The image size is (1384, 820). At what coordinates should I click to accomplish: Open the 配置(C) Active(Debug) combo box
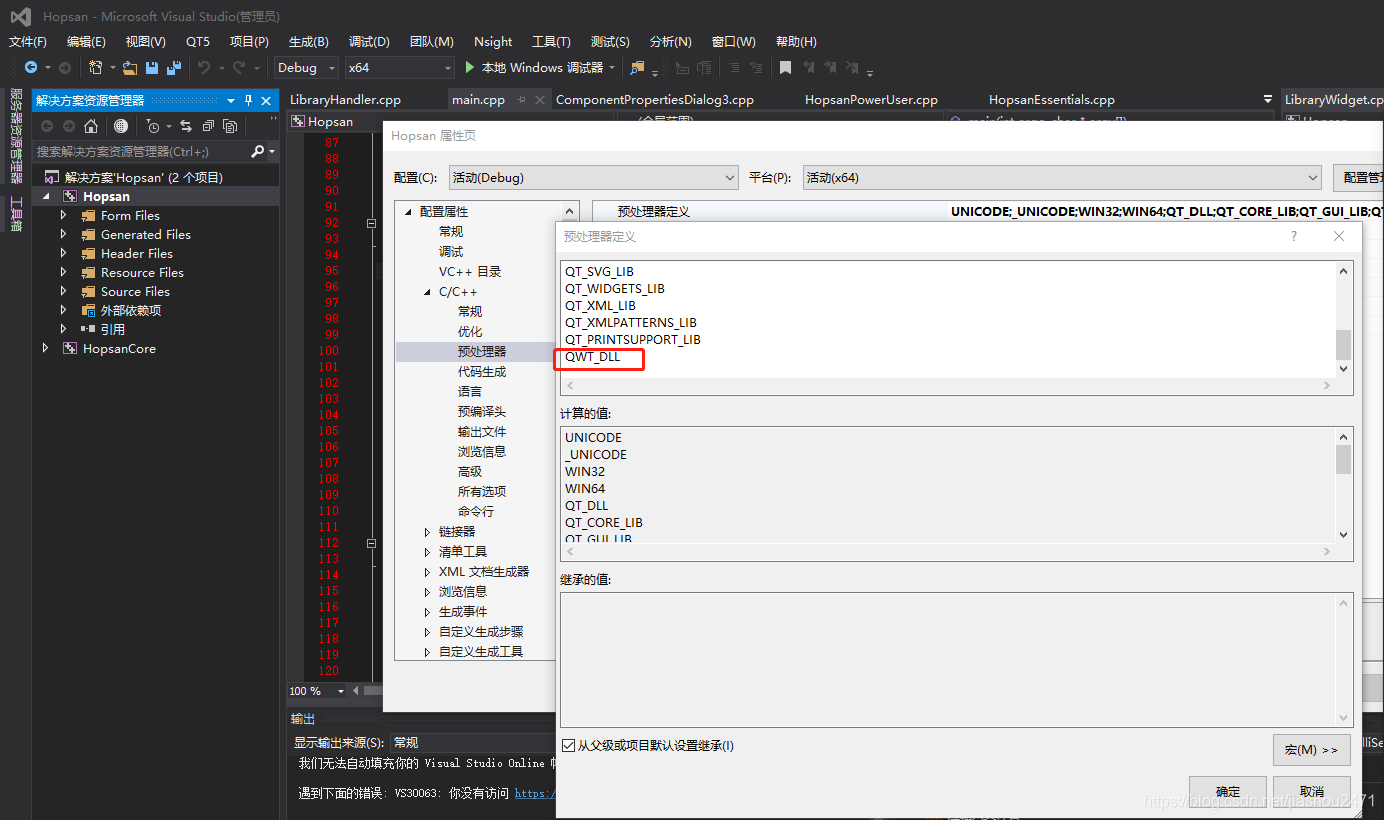click(593, 177)
